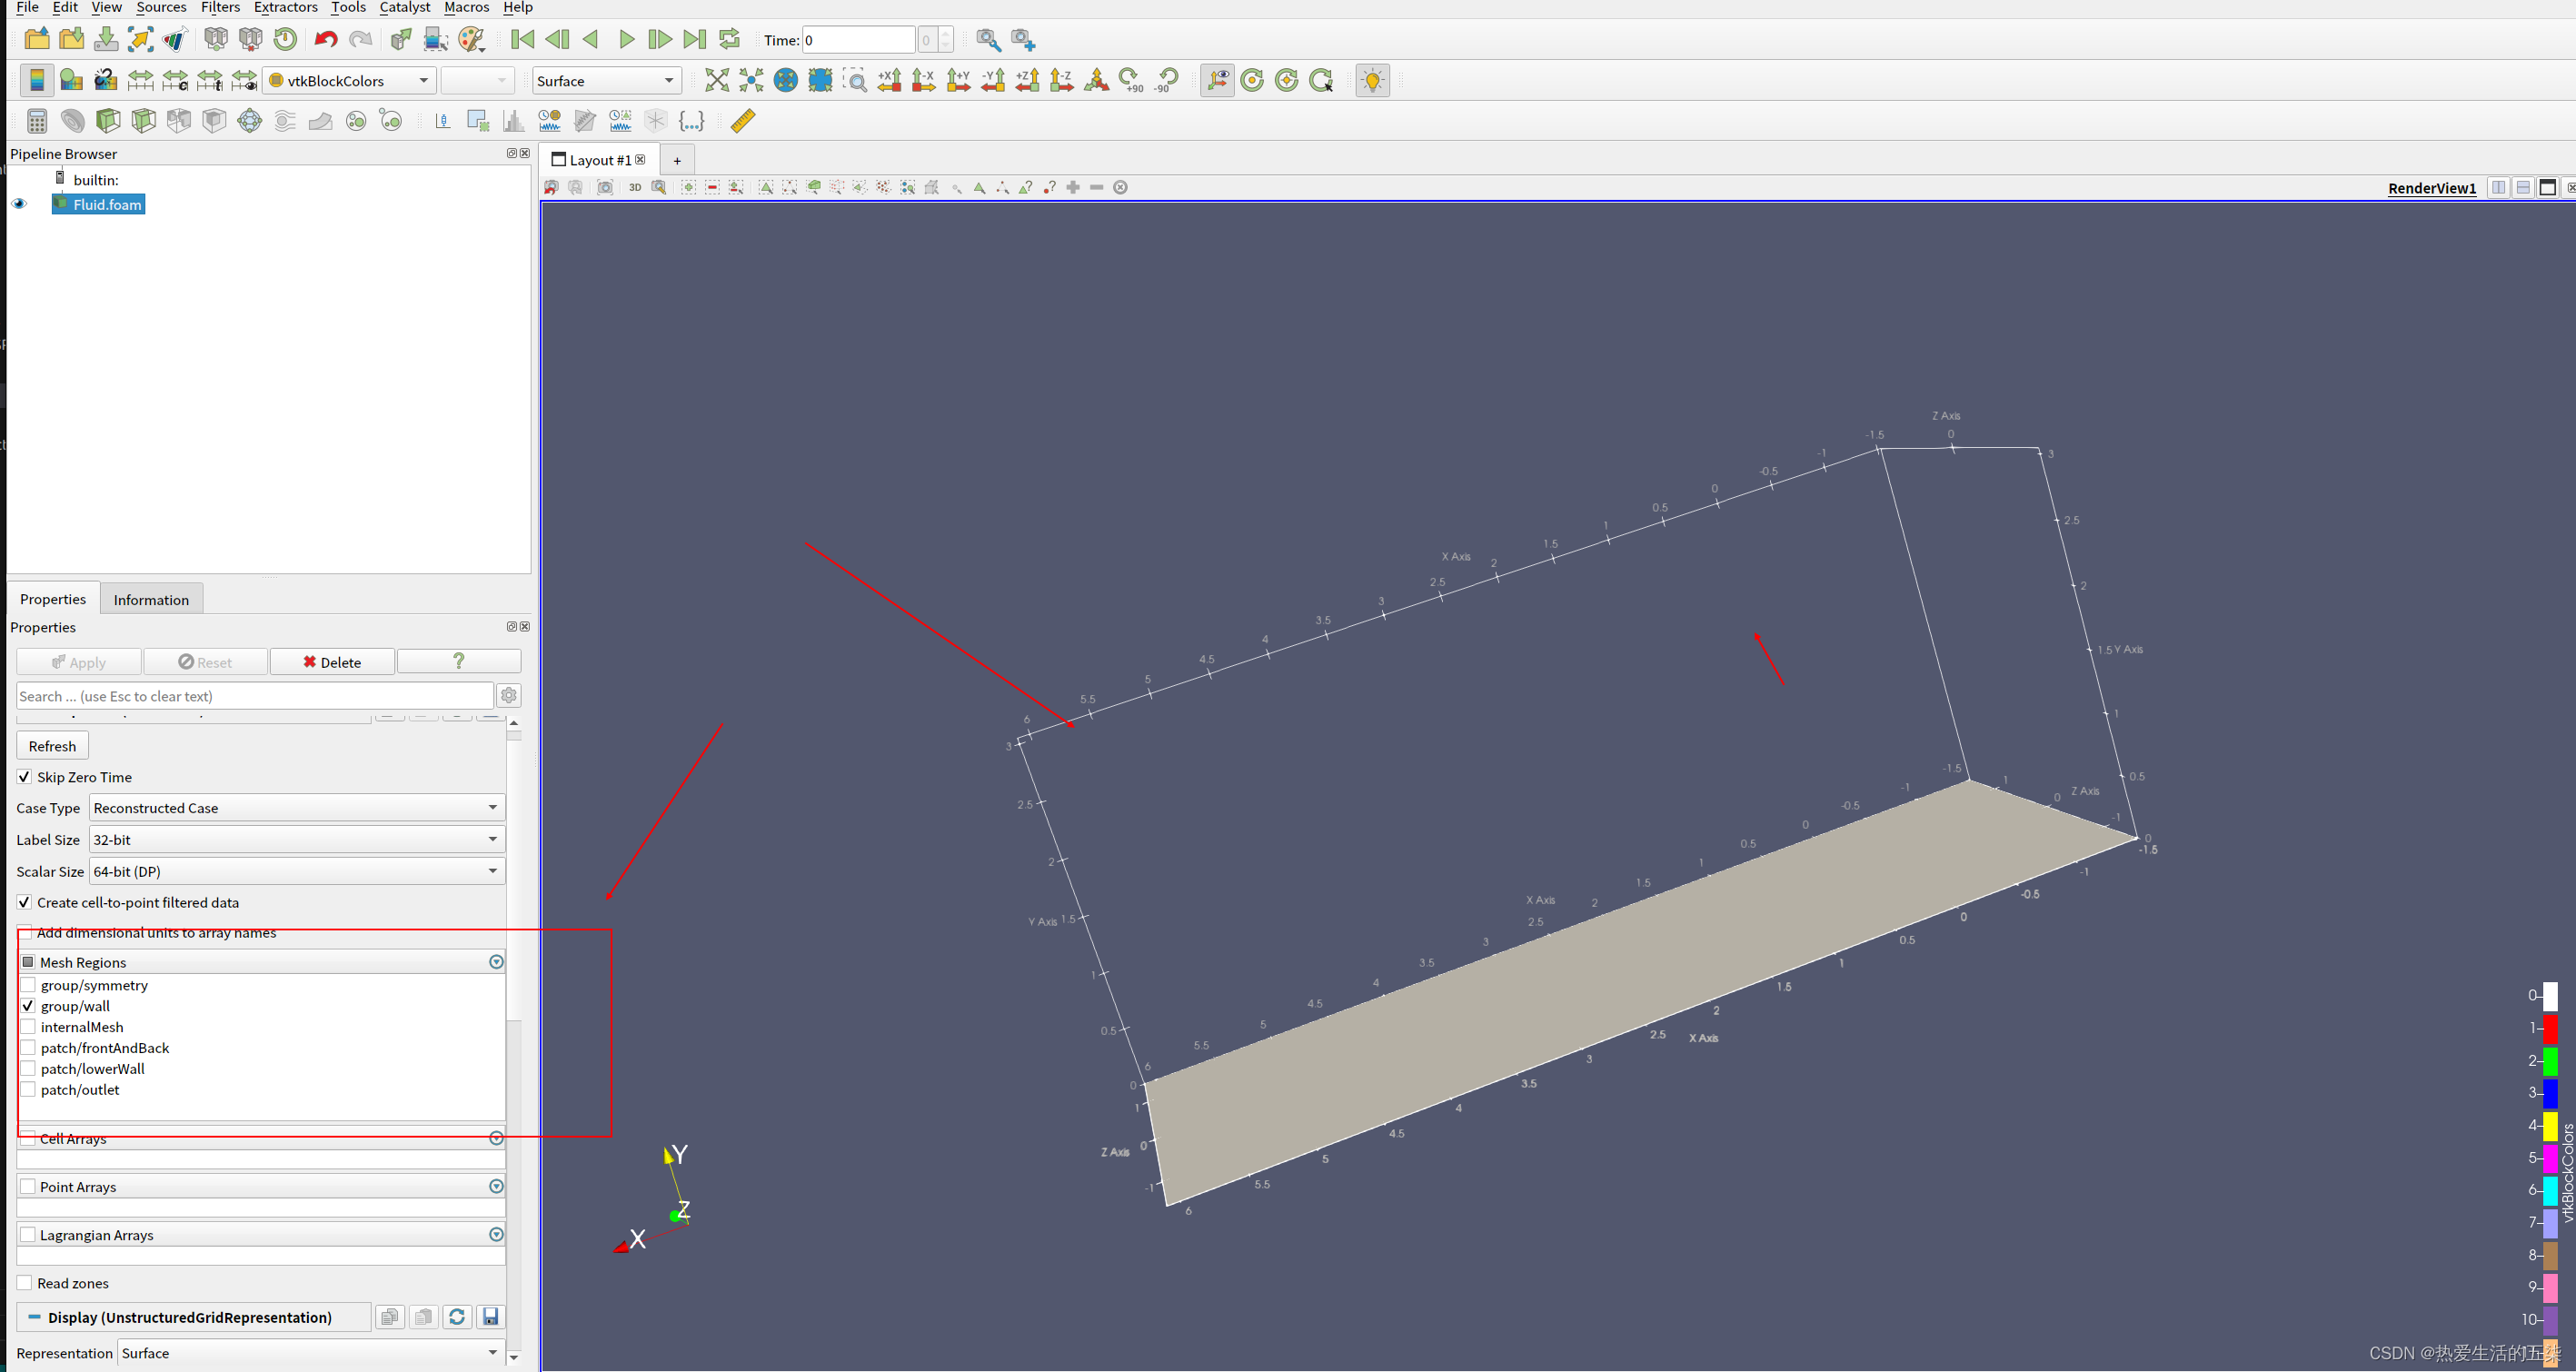Toggle Fluid.foam eye visibility
This screenshot has width=2576, height=1372.
click(x=19, y=204)
